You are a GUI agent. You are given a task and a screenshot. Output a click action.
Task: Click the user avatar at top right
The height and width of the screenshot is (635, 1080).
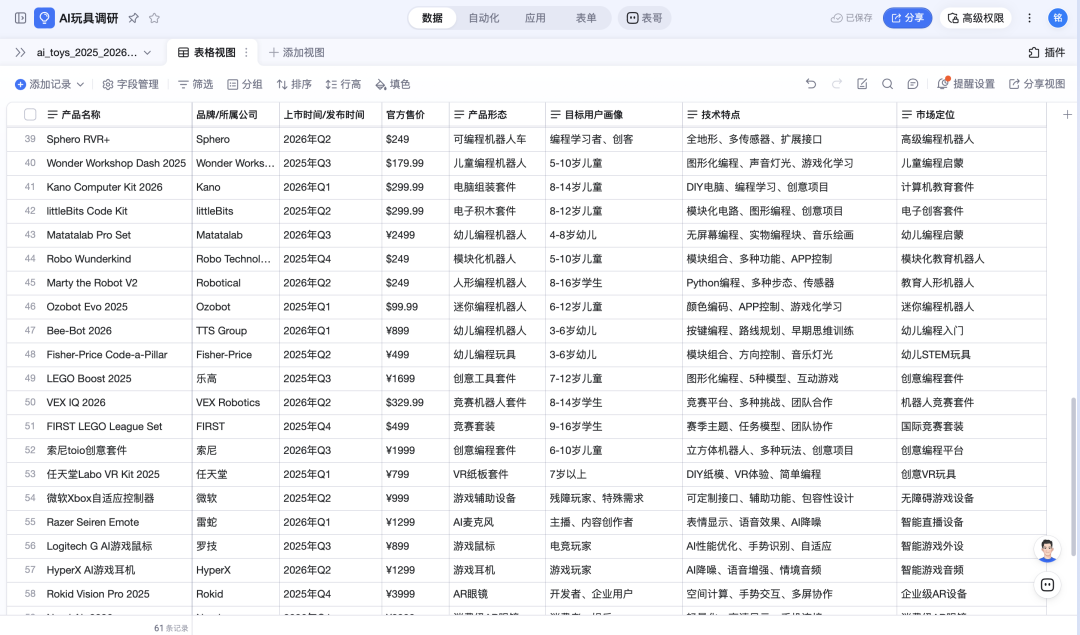coord(1057,18)
